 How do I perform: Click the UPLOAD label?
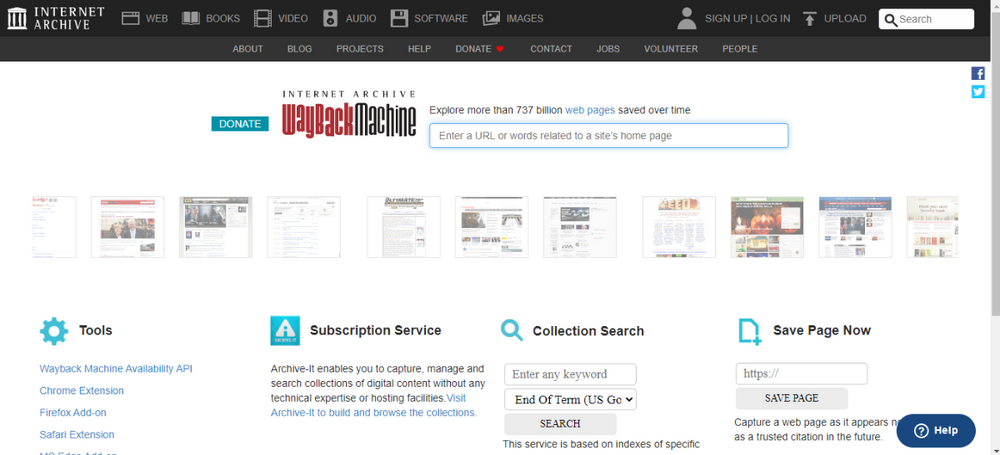coord(845,19)
